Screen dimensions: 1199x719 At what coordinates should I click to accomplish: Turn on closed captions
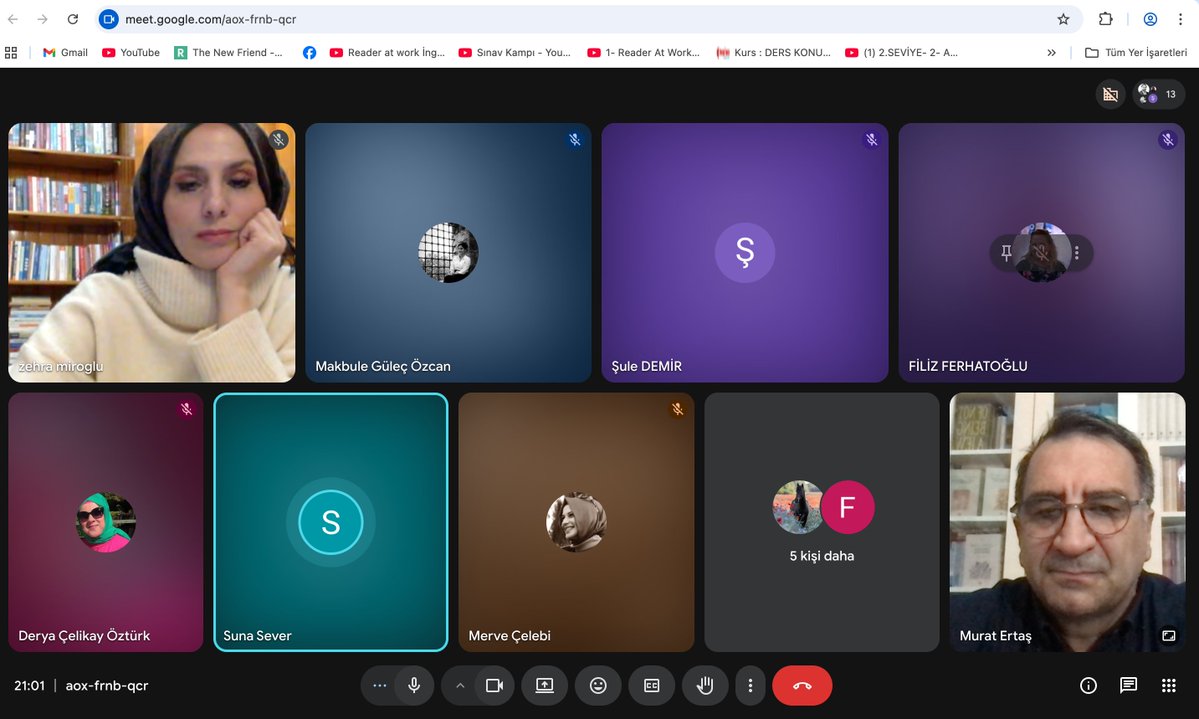tap(651, 685)
